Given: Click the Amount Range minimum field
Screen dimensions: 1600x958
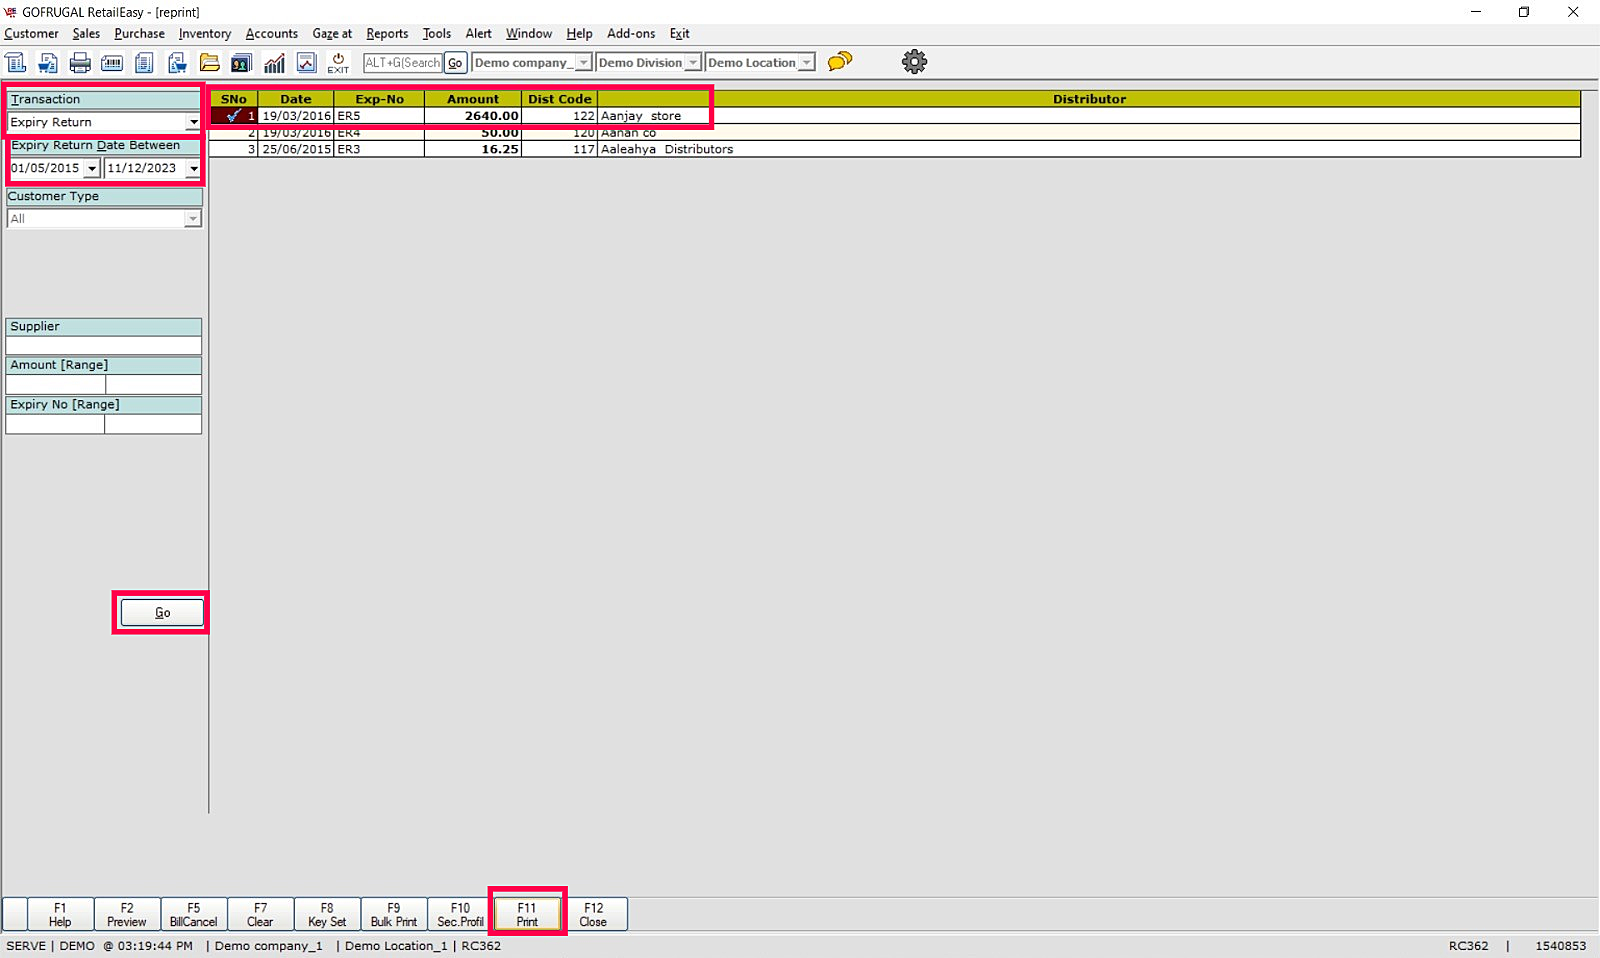Looking at the screenshot, I should (x=56, y=385).
